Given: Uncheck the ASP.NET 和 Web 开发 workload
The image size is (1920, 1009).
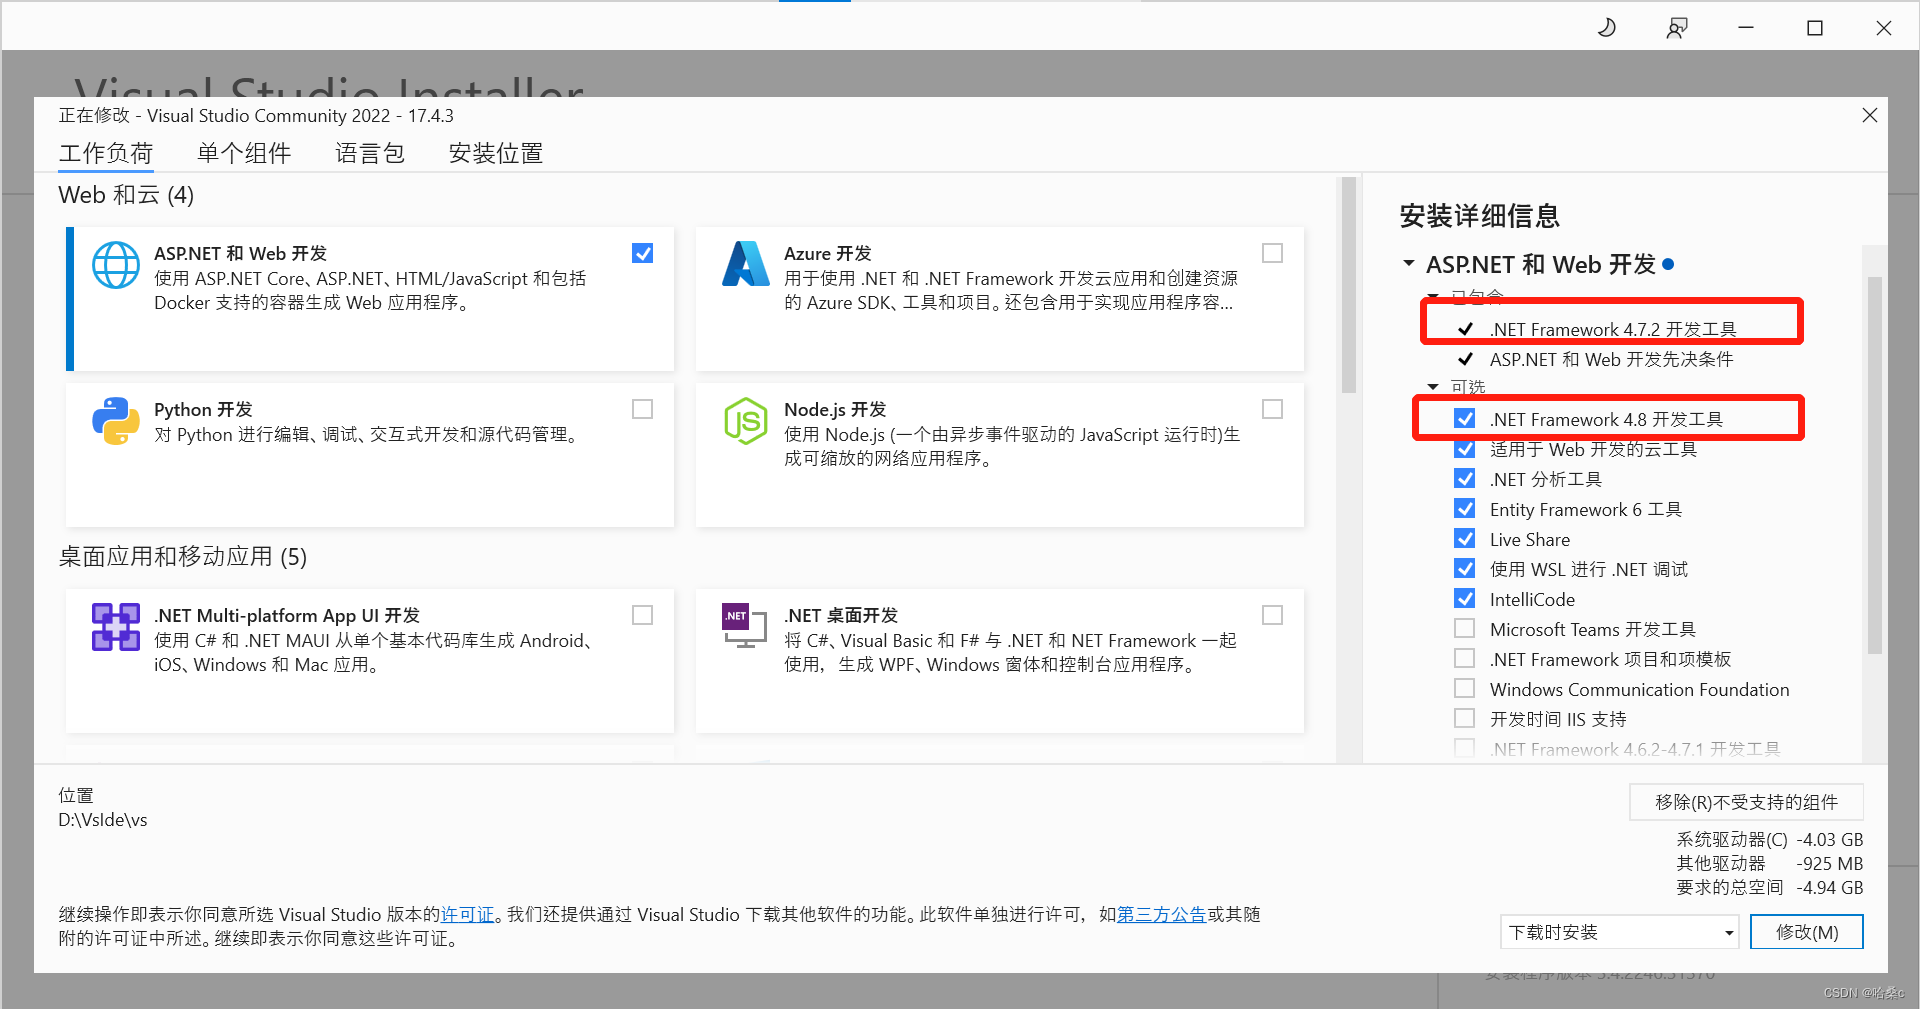Looking at the screenshot, I should tap(643, 253).
